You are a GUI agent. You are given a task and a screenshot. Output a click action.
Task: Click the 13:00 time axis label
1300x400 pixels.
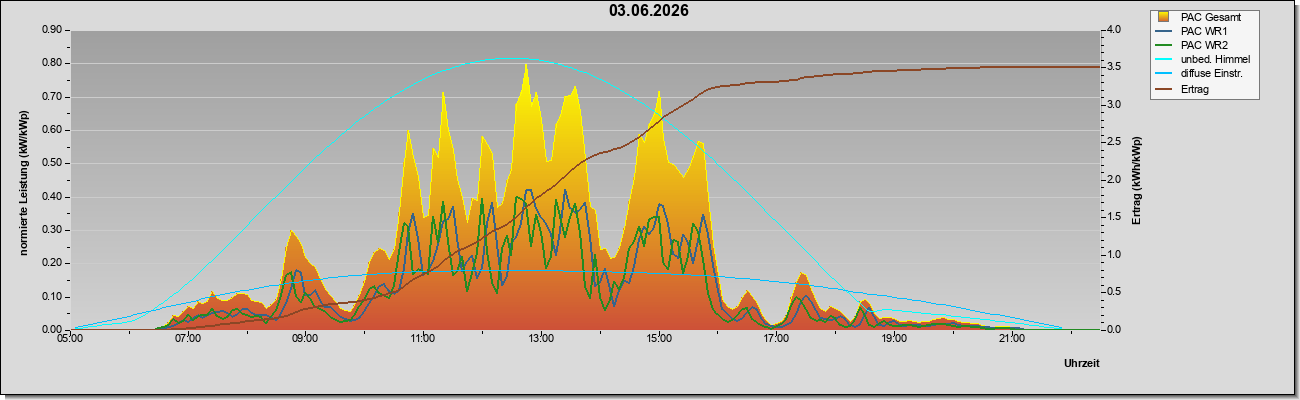[540, 339]
